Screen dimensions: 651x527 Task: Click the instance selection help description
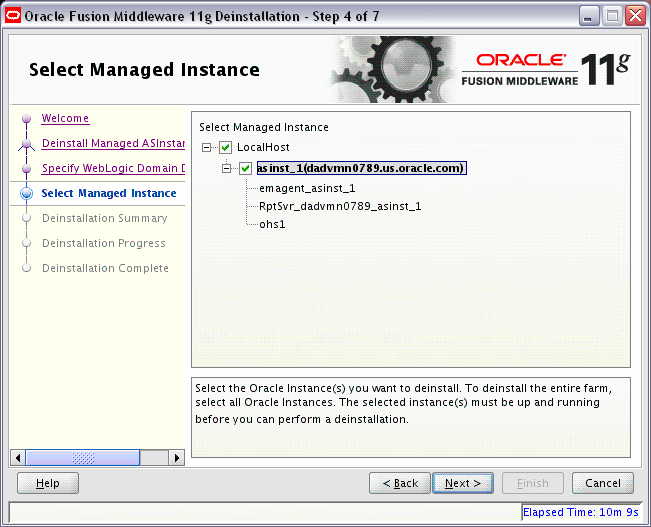coord(404,404)
